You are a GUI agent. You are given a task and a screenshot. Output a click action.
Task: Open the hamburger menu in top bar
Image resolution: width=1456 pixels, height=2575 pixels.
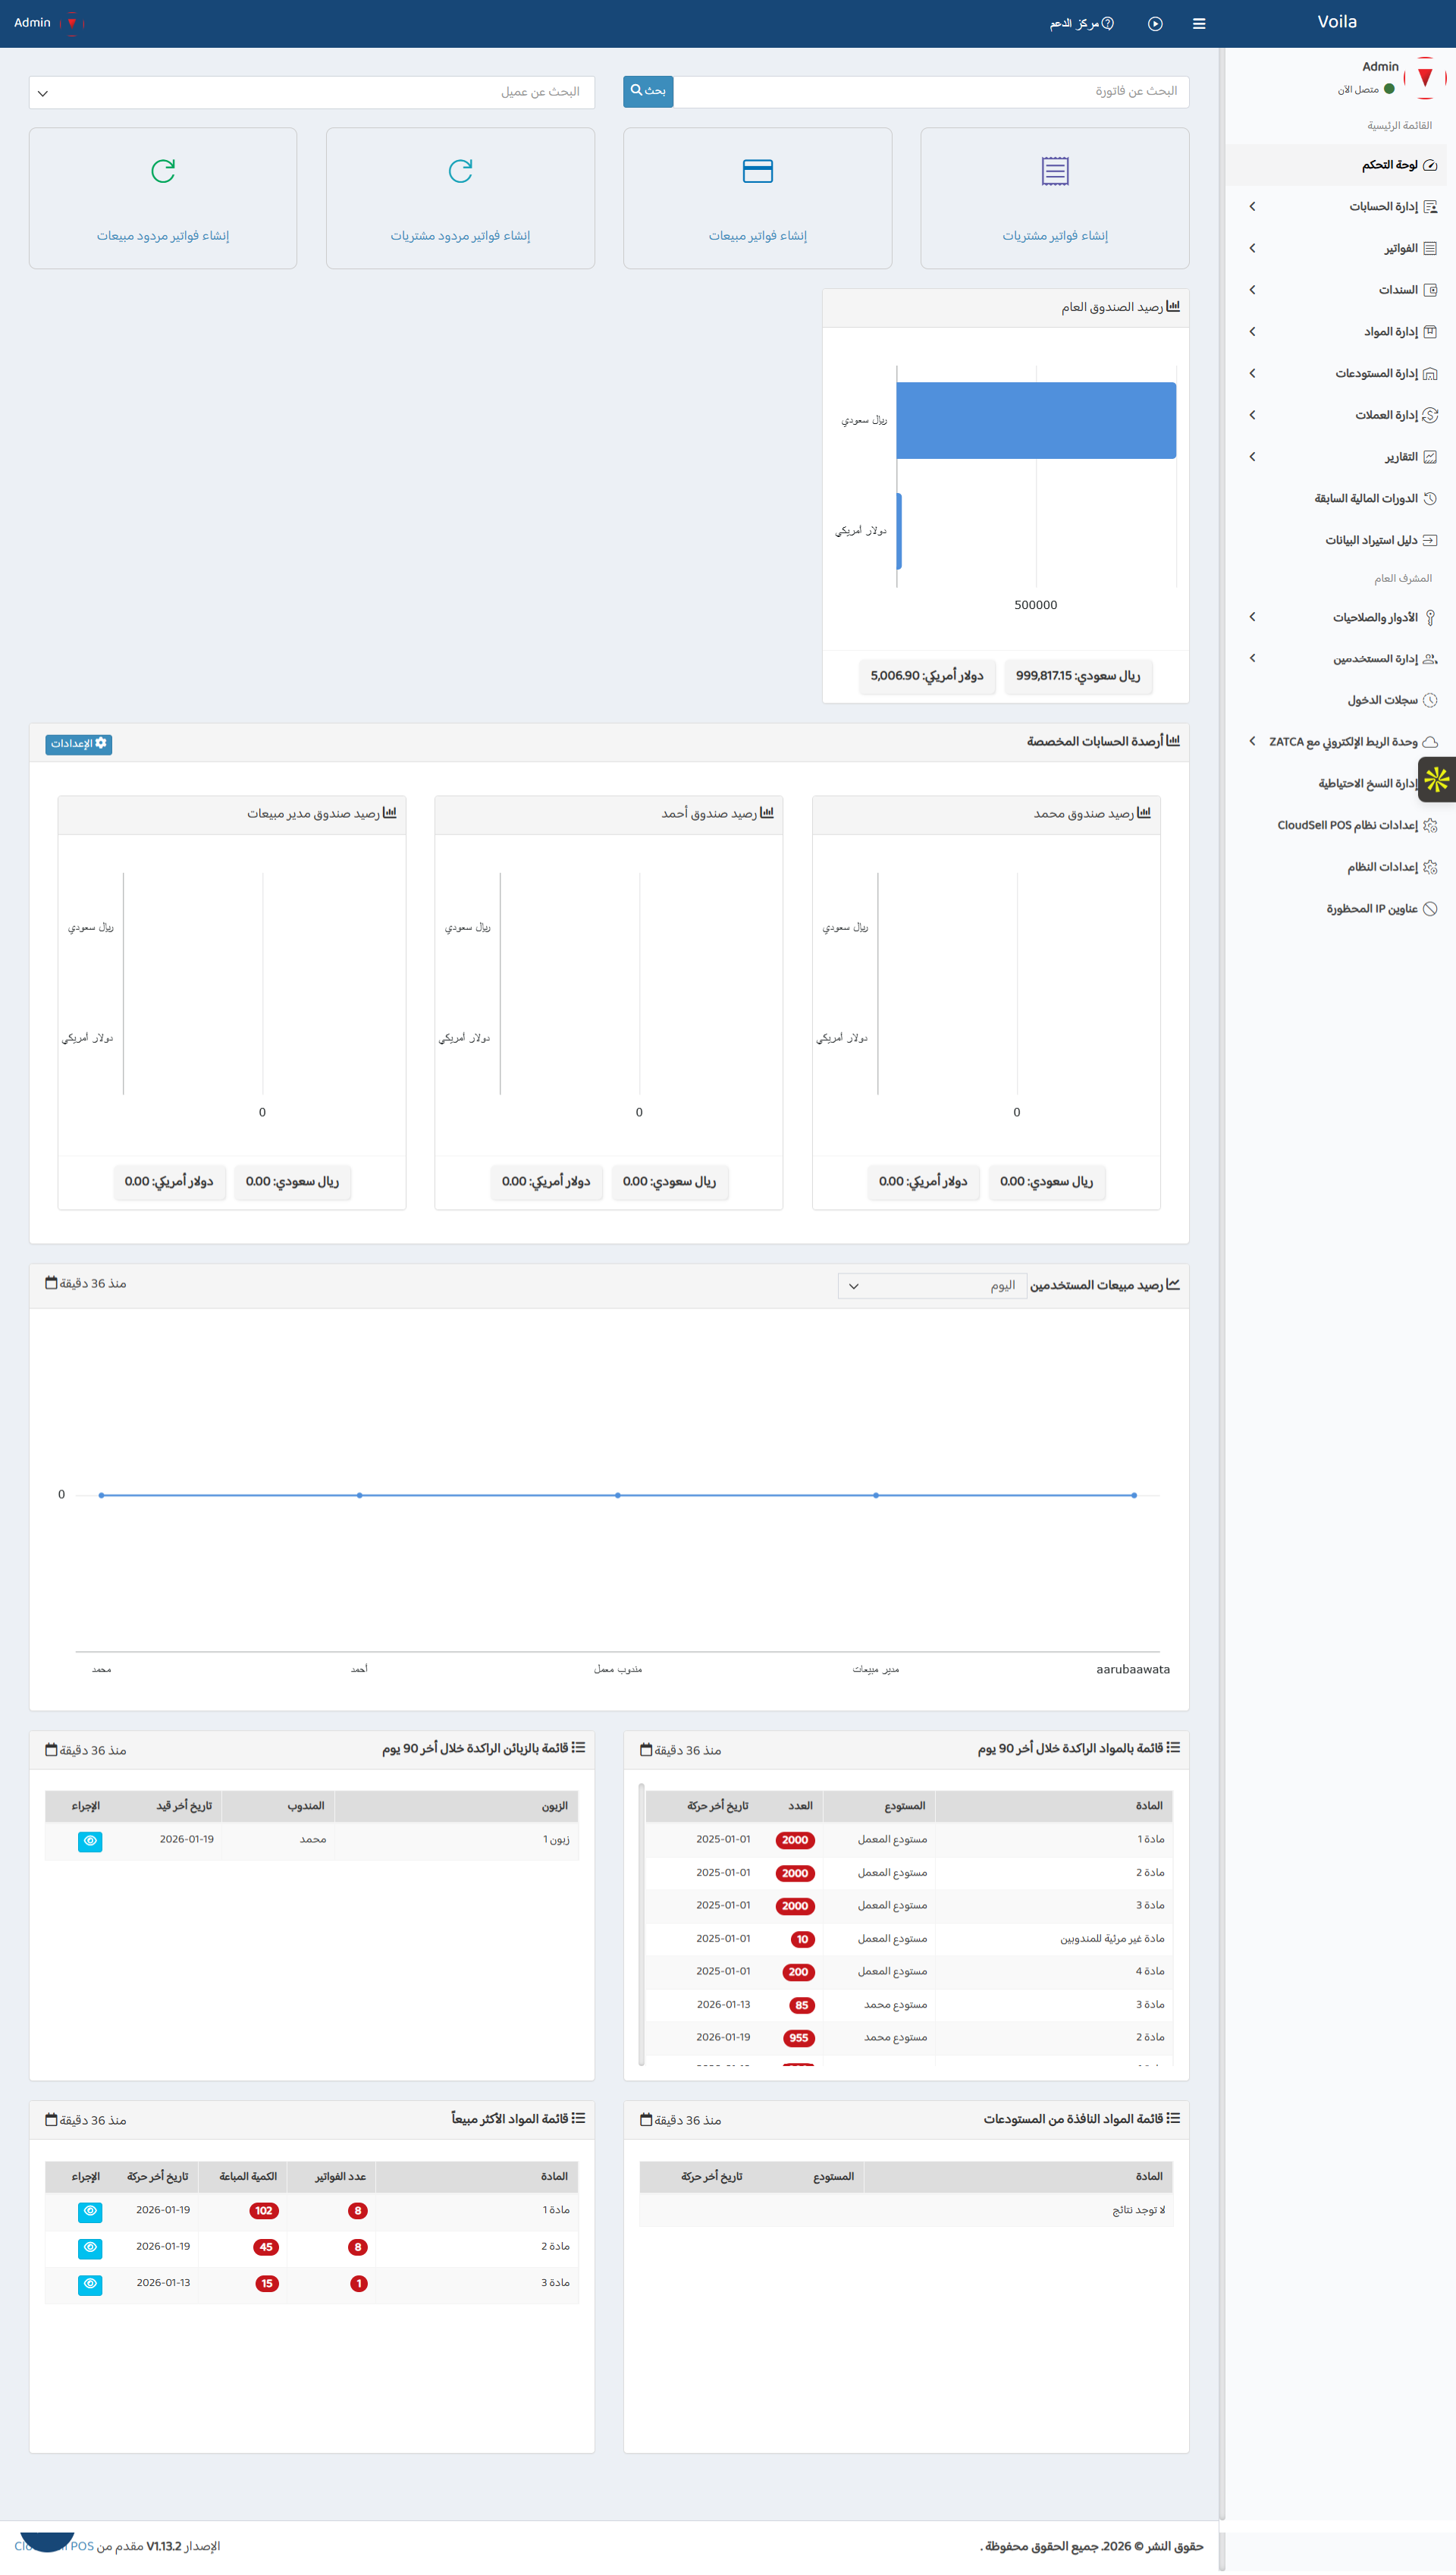(1199, 24)
